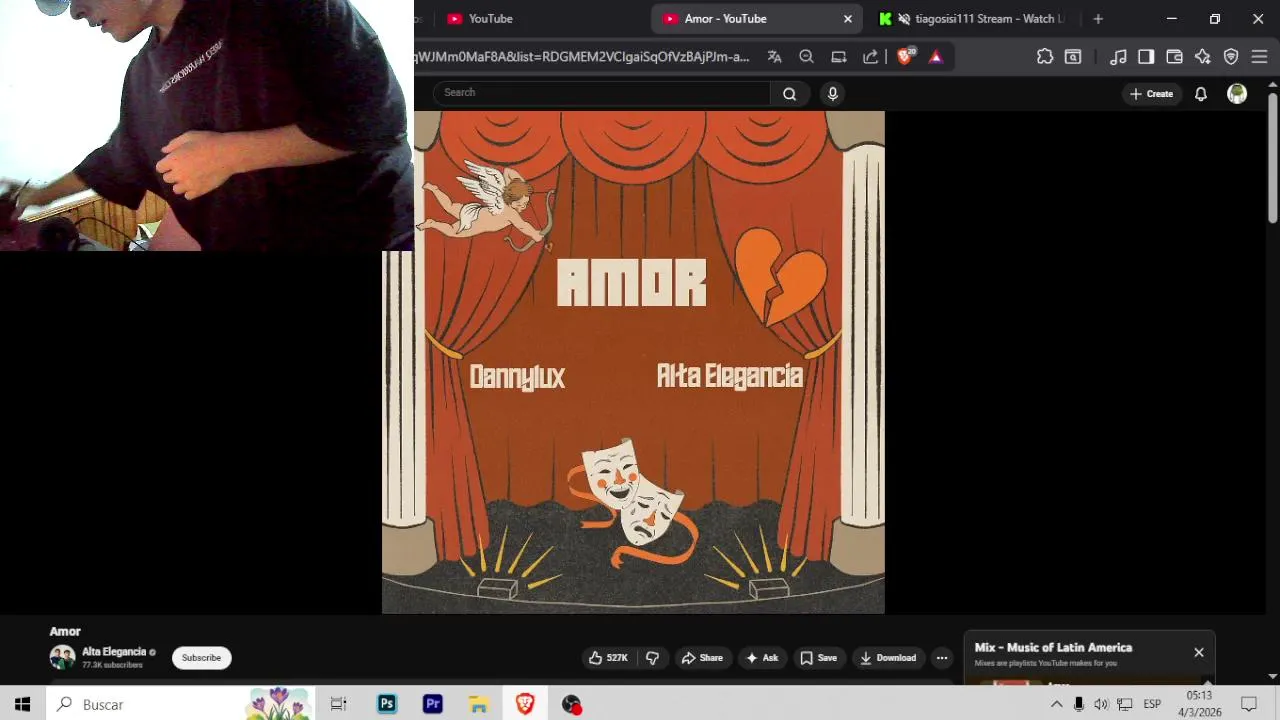
Task: Open the YouTube account avatar menu
Action: (x=1237, y=94)
